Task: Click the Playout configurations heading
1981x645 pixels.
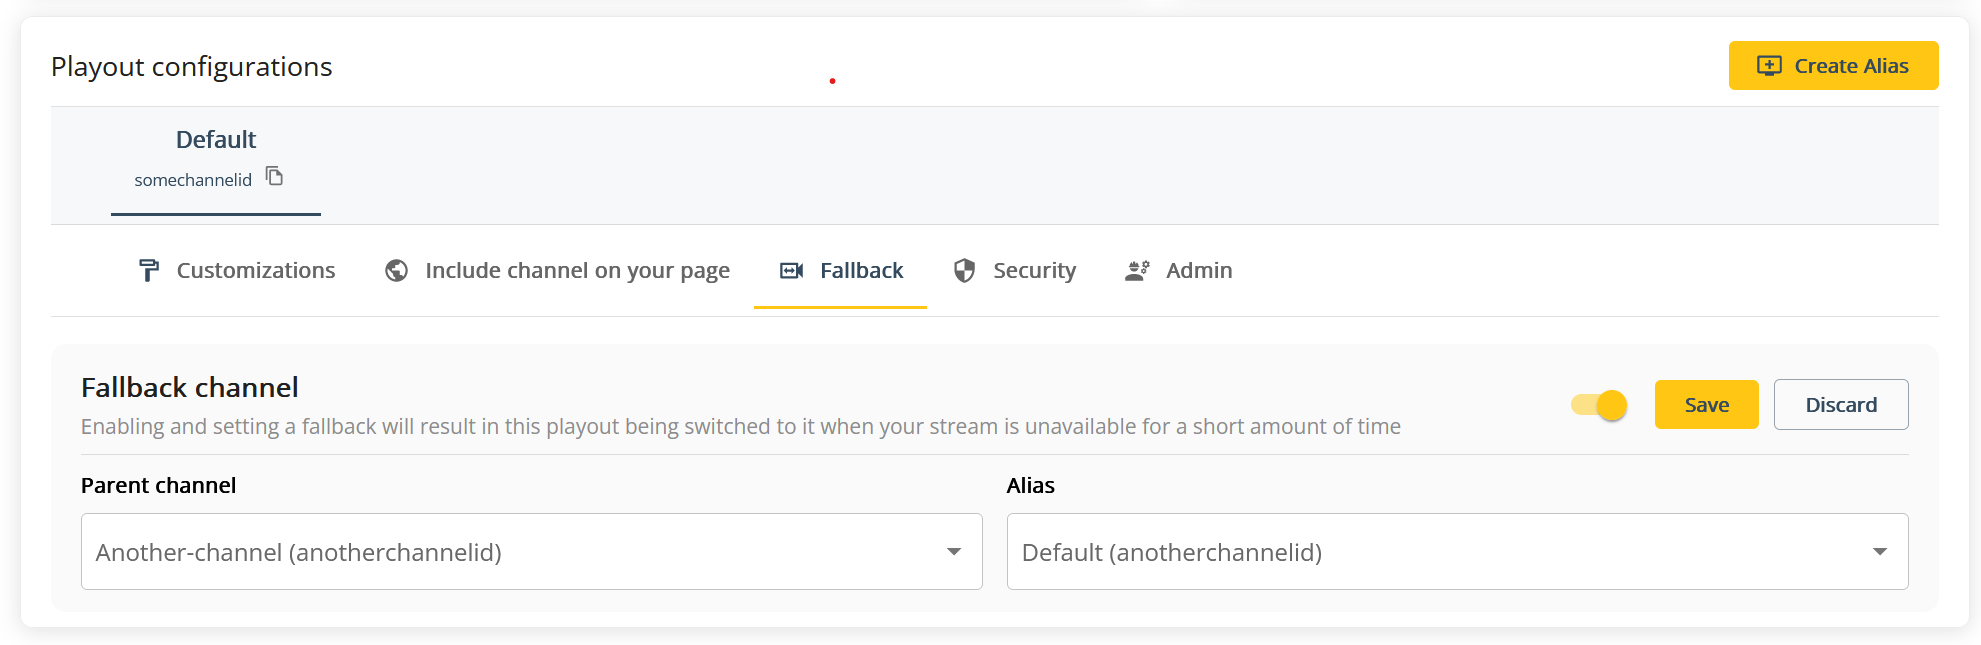Action: tap(192, 67)
